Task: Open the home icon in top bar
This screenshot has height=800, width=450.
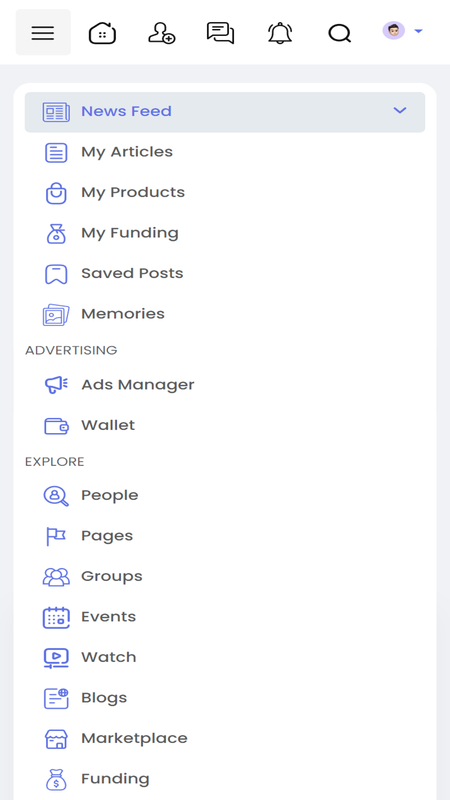Action: [103, 33]
